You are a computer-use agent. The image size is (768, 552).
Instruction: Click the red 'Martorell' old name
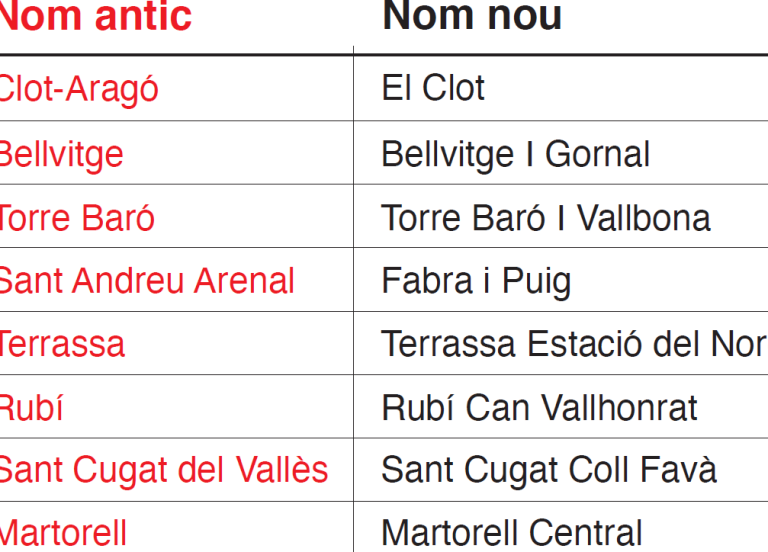point(63,533)
